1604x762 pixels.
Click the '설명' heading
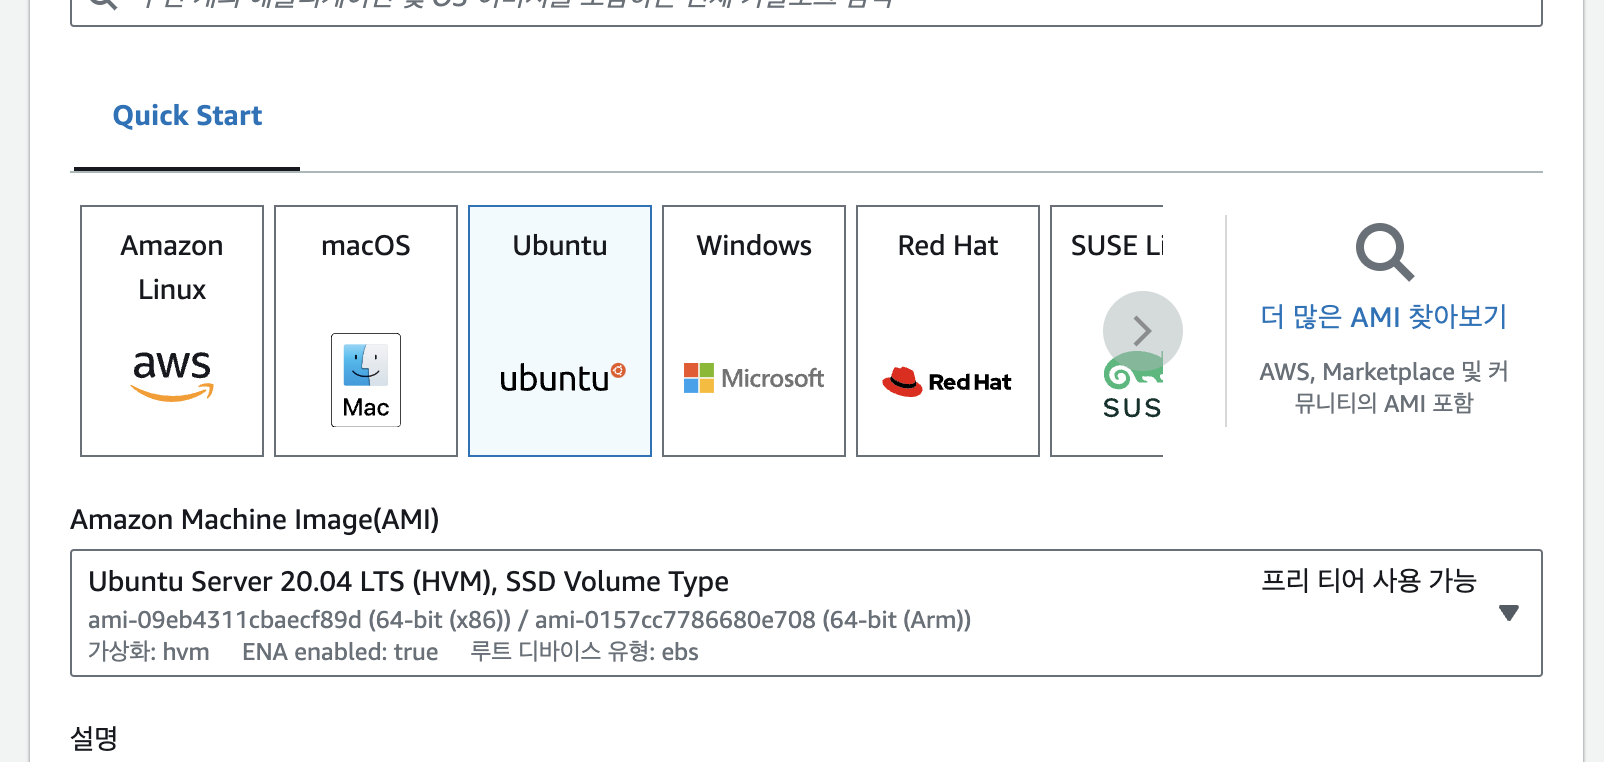click(94, 739)
